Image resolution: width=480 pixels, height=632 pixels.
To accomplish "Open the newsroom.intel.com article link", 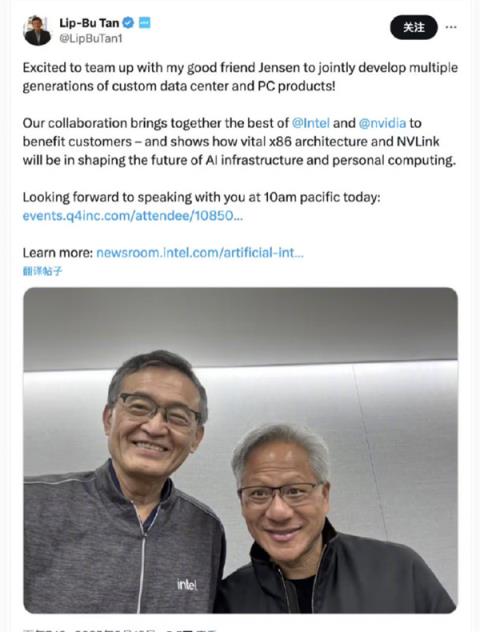I will point(200,253).
